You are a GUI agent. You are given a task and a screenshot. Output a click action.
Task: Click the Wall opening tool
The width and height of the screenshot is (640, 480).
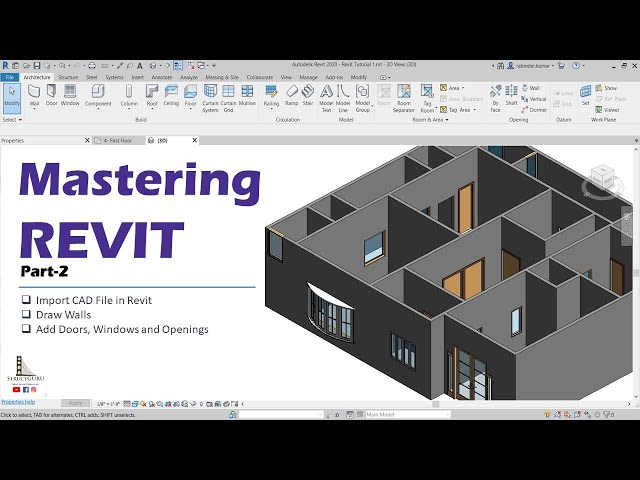click(531, 88)
